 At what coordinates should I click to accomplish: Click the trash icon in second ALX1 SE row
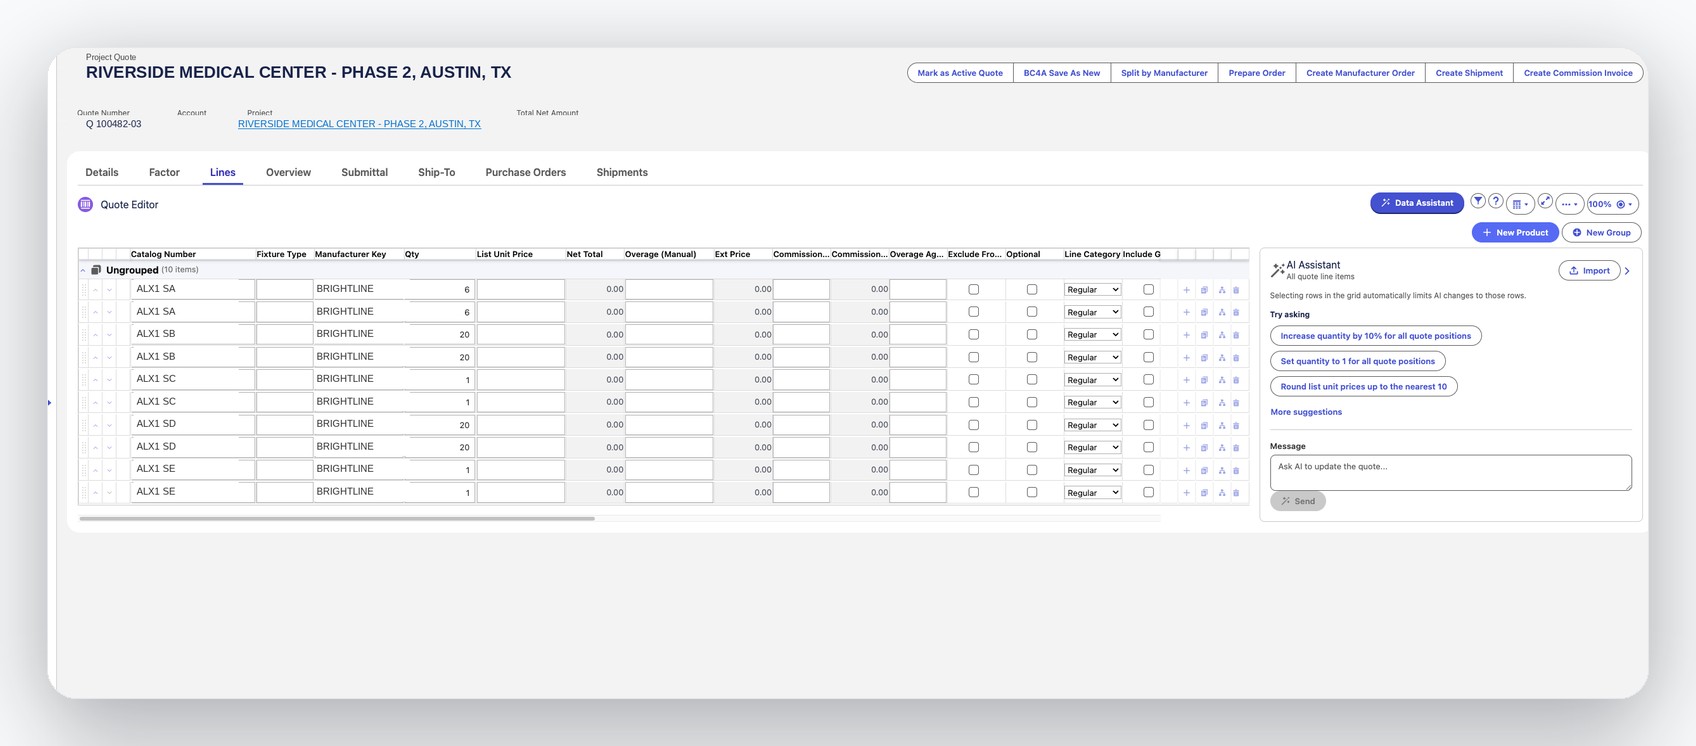[1236, 493]
